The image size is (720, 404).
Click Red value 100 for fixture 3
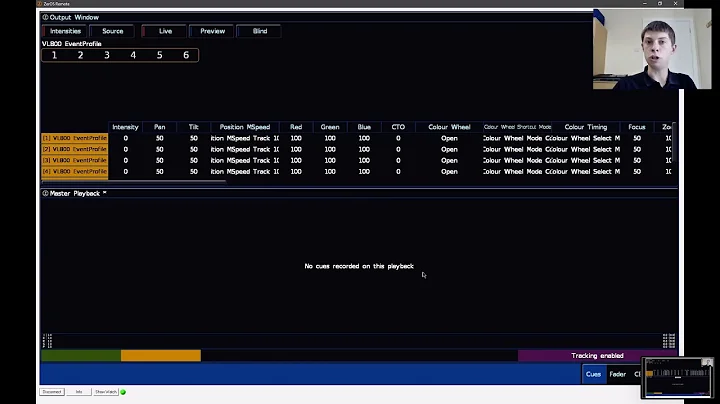[x=296, y=160]
